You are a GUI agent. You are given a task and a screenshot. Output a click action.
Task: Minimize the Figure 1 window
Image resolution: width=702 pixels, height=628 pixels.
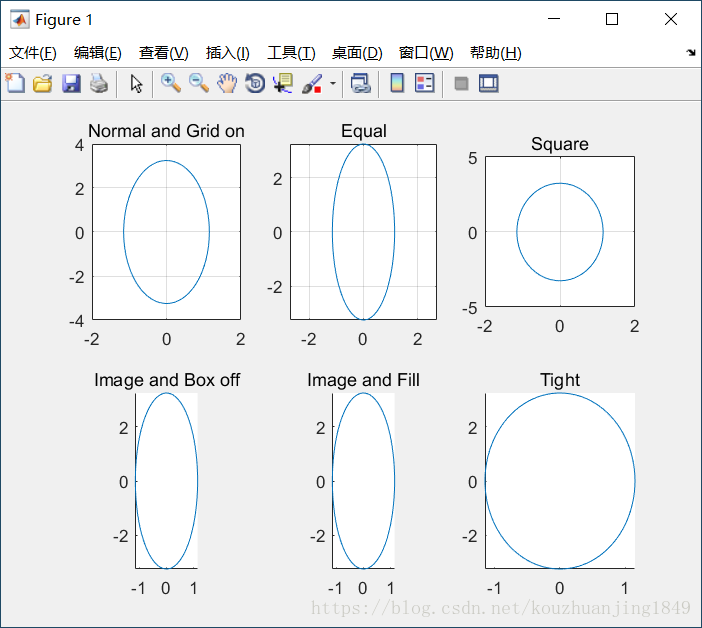pyautogui.click(x=554, y=19)
